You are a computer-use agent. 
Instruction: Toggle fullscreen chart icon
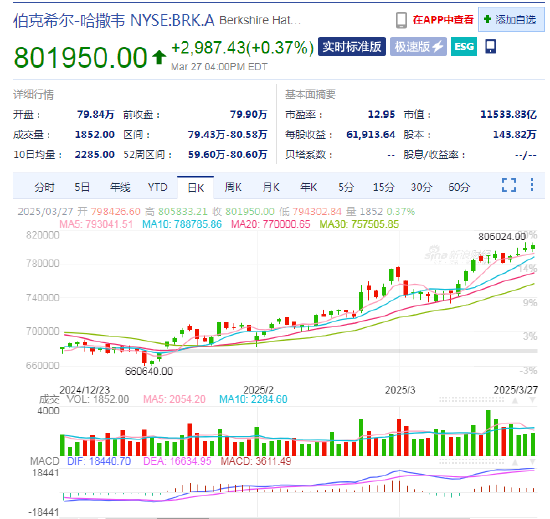(x=509, y=185)
